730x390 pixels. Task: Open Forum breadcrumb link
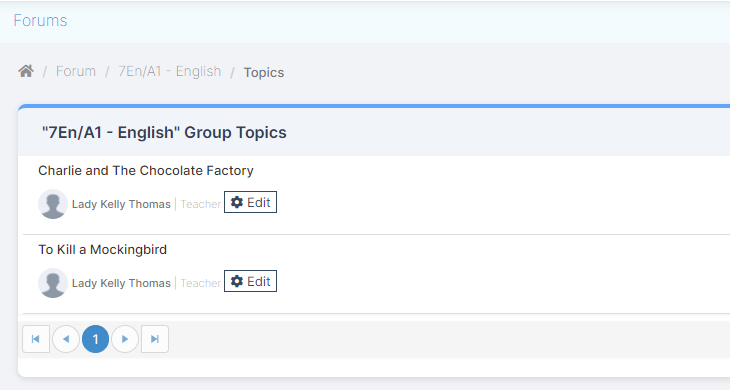(76, 71)
